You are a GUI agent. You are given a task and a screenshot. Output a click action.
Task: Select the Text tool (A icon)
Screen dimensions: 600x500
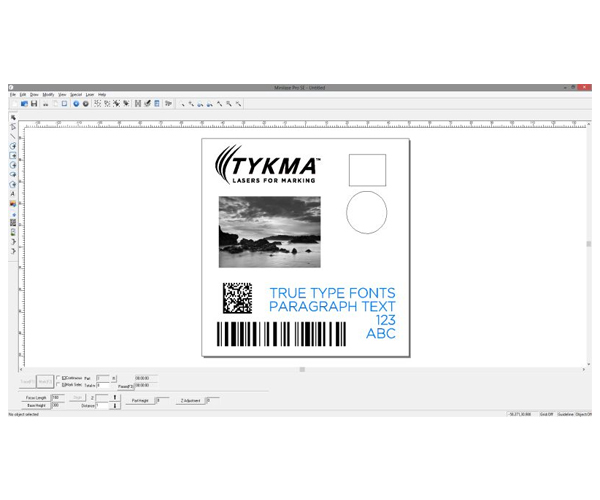tap(13, 193)
